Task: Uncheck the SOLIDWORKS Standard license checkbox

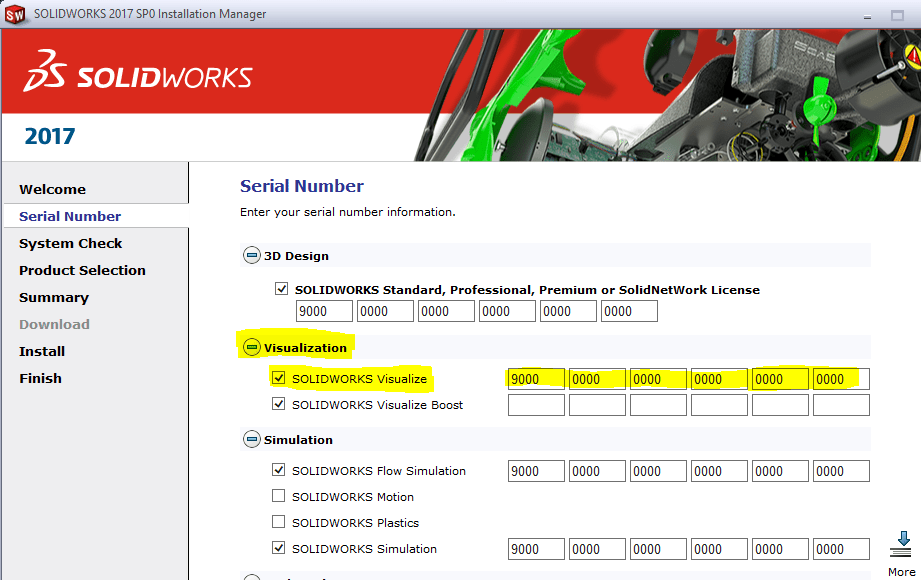Action: point(282,290)
